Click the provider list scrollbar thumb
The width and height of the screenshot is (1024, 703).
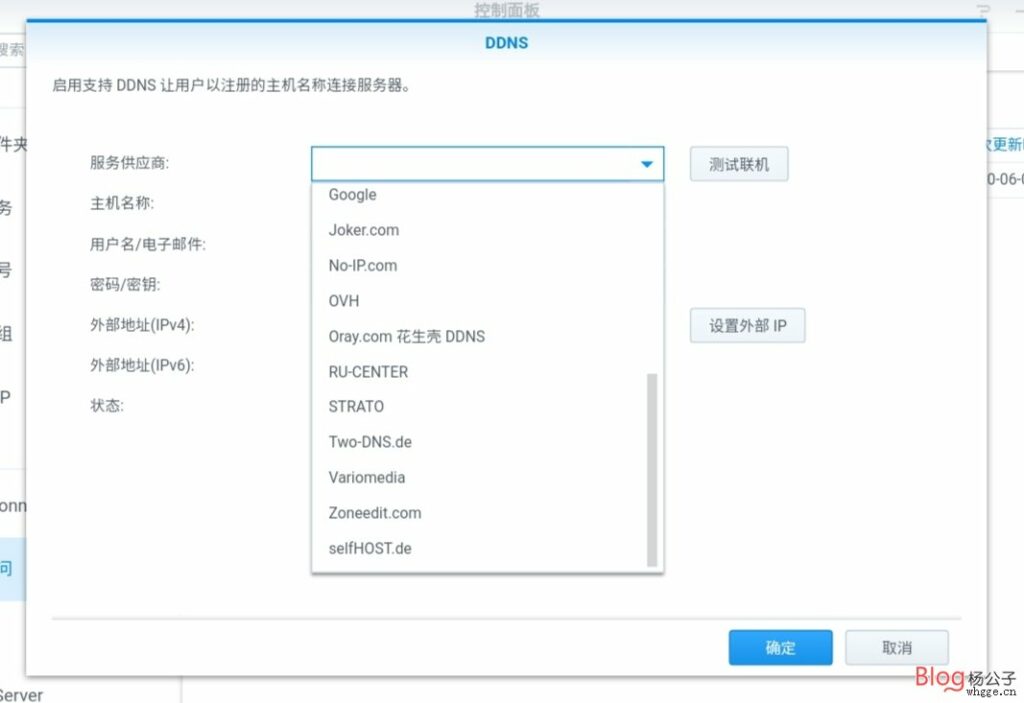651,470
